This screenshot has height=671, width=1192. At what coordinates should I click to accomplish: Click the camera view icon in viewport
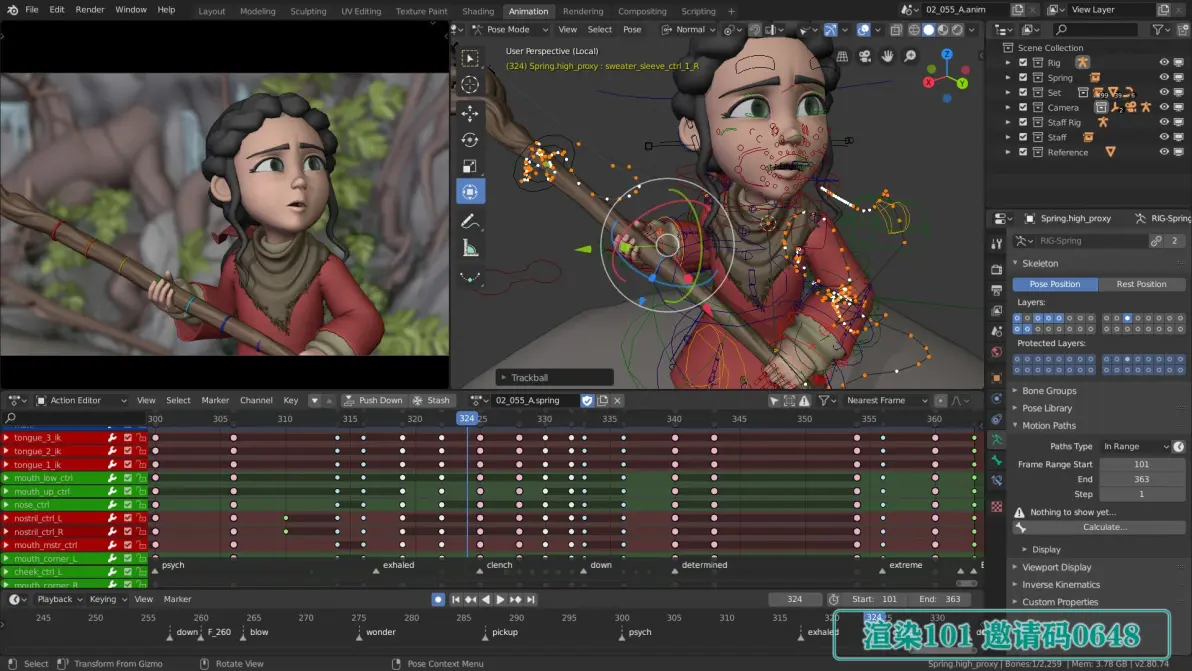(x=865, y=56)
